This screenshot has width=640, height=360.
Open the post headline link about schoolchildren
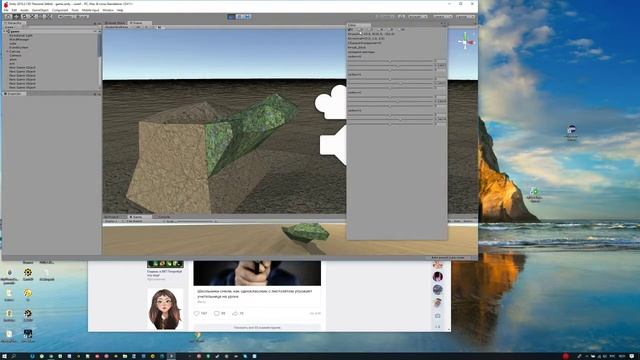pos(255,294)
